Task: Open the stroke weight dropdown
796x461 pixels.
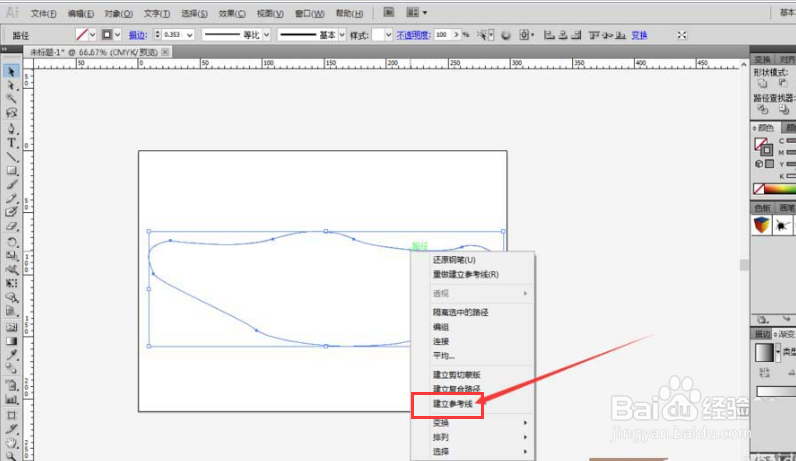Action: [189, 35]
